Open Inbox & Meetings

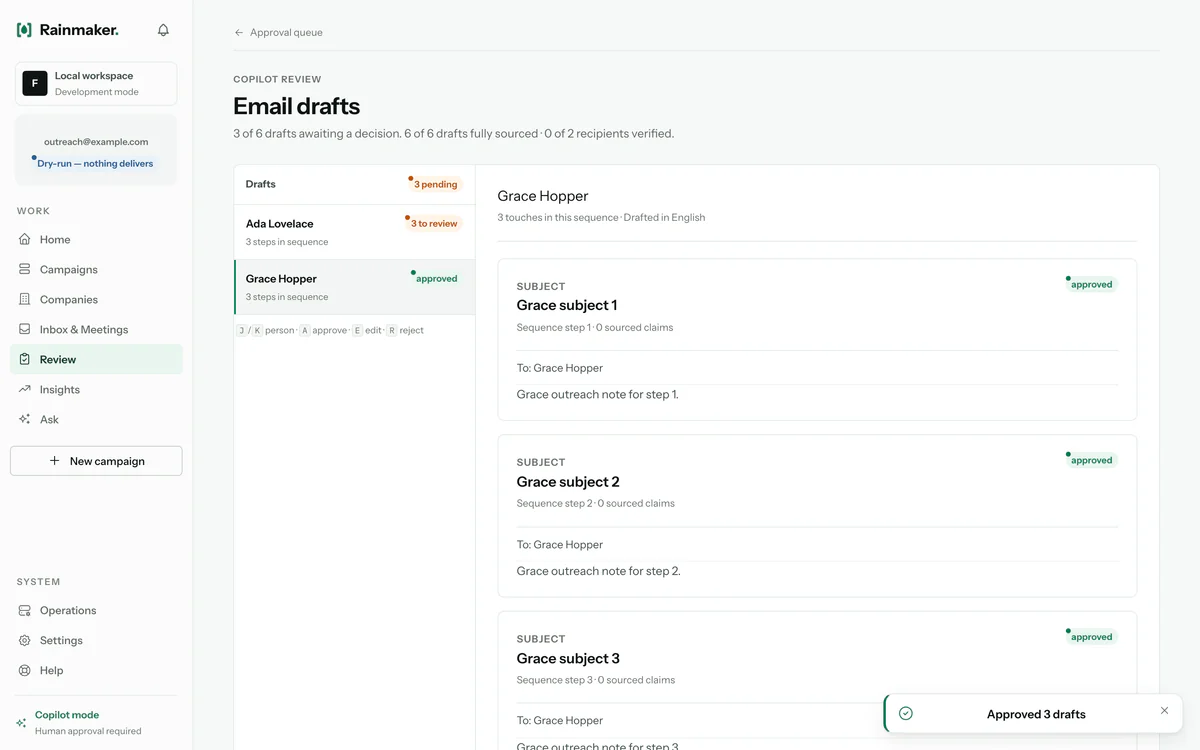click(x=96, y=329)
